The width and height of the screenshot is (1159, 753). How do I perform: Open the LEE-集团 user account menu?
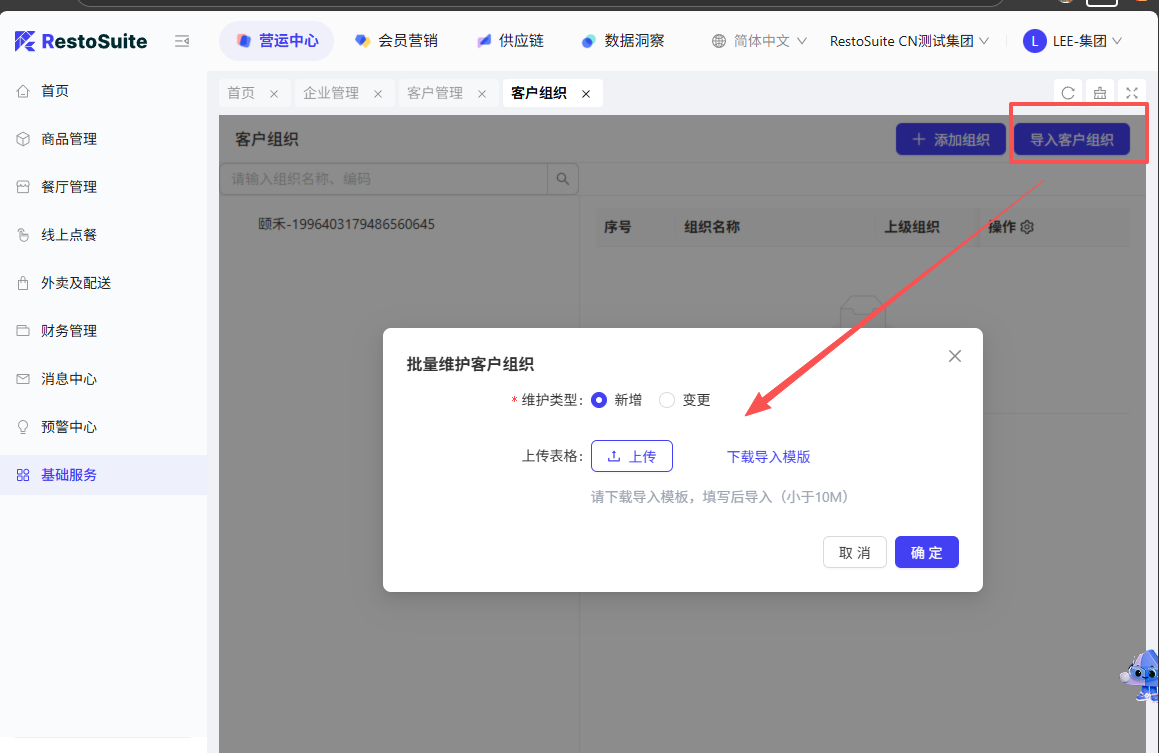[x=1072, y=41]
